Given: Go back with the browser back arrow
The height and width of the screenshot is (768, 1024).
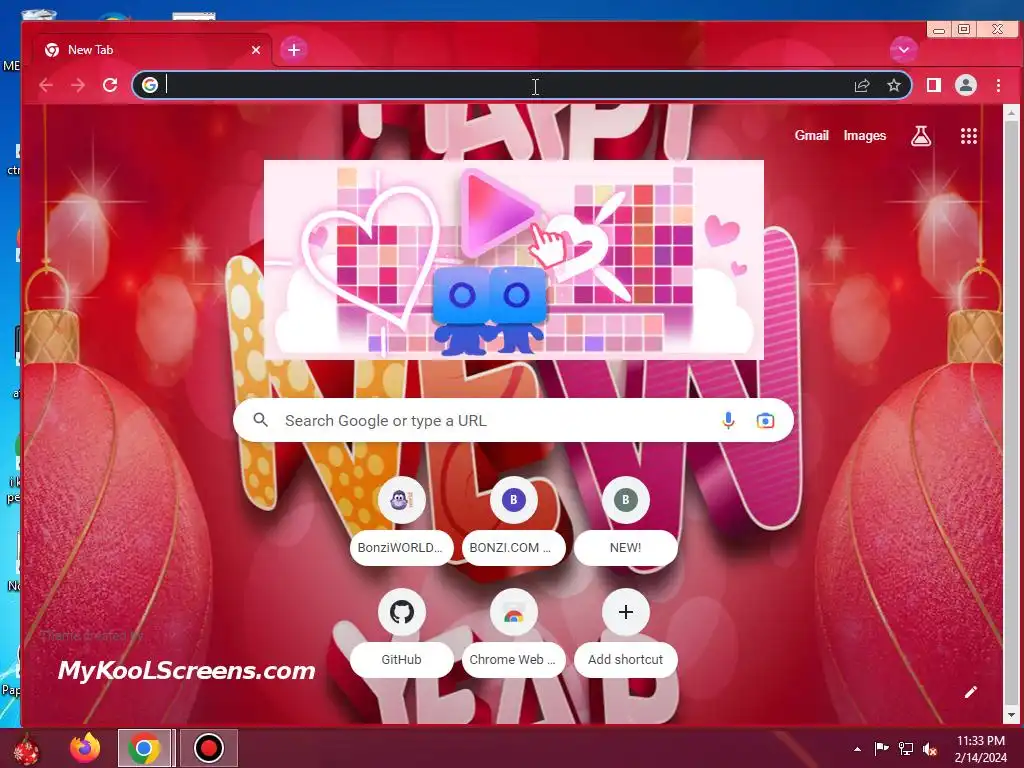Looking at the screenshot, I should tap(46, 85).
